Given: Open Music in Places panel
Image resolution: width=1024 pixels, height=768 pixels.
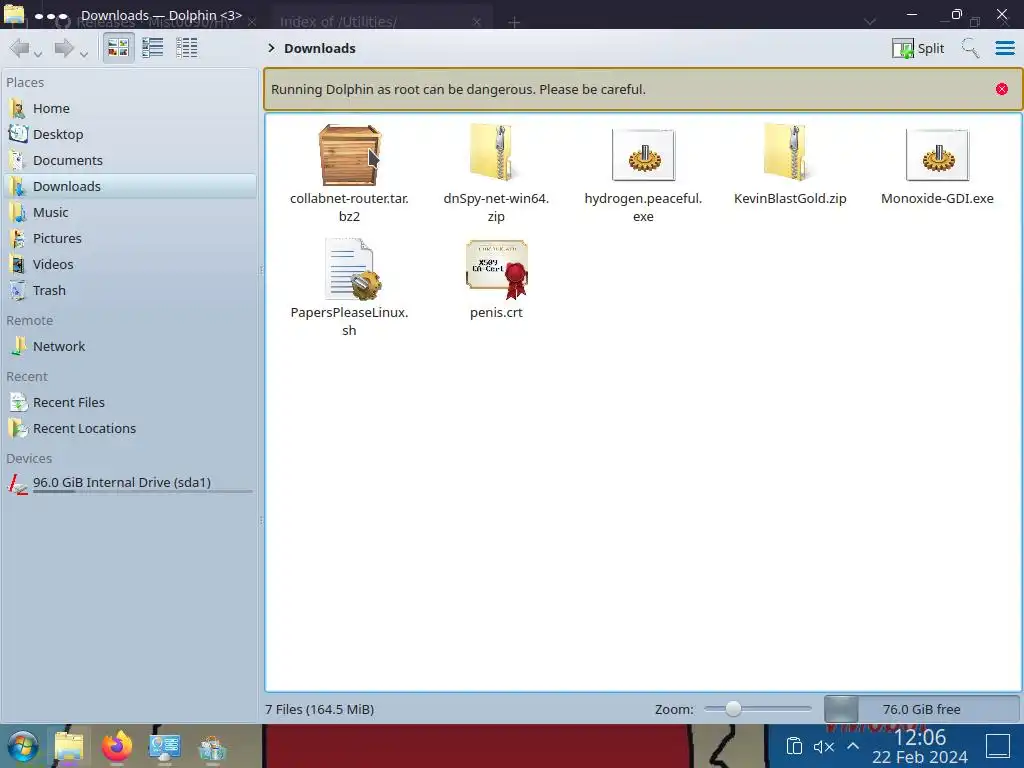Looking at the screenshot, I should [x=130, y=213].
